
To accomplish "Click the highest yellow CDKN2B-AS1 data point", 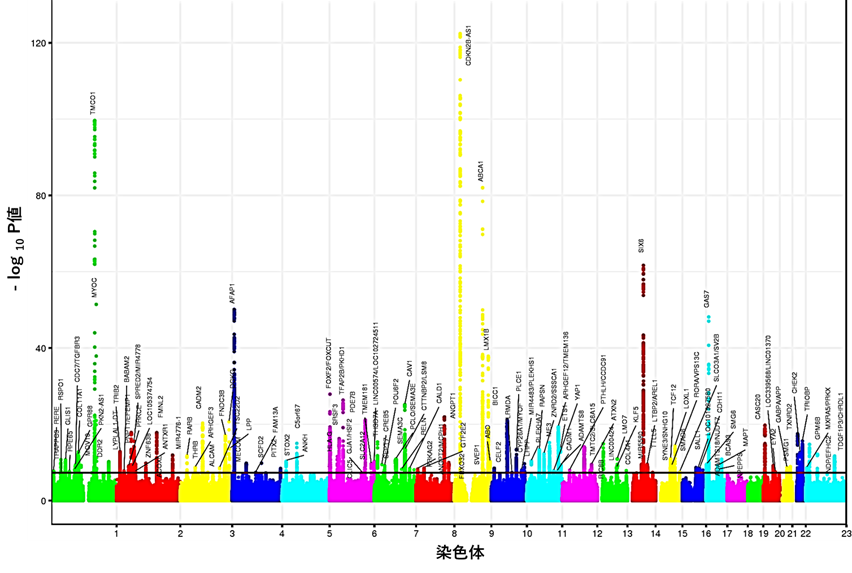I will [460, 34].
